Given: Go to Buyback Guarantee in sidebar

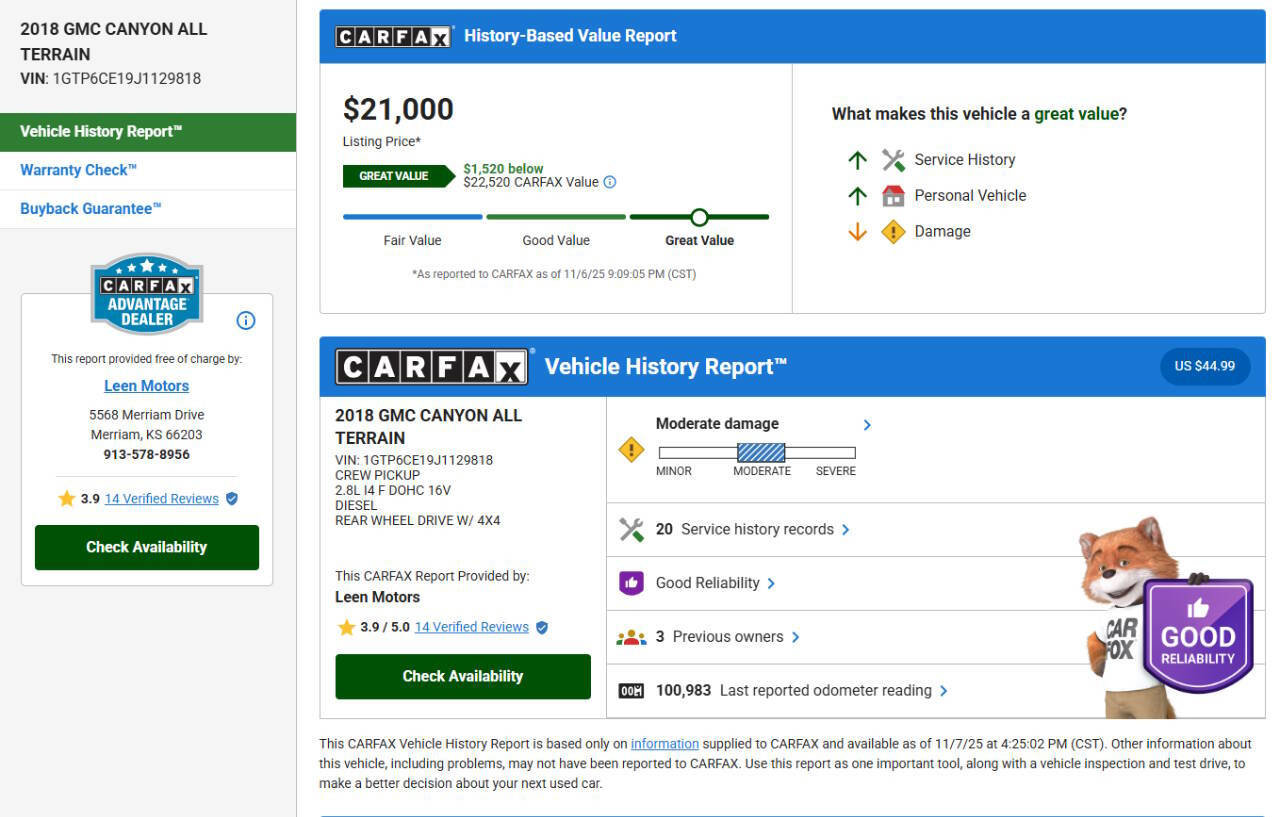Looking at the screenshot, I should tap(90, 209).
